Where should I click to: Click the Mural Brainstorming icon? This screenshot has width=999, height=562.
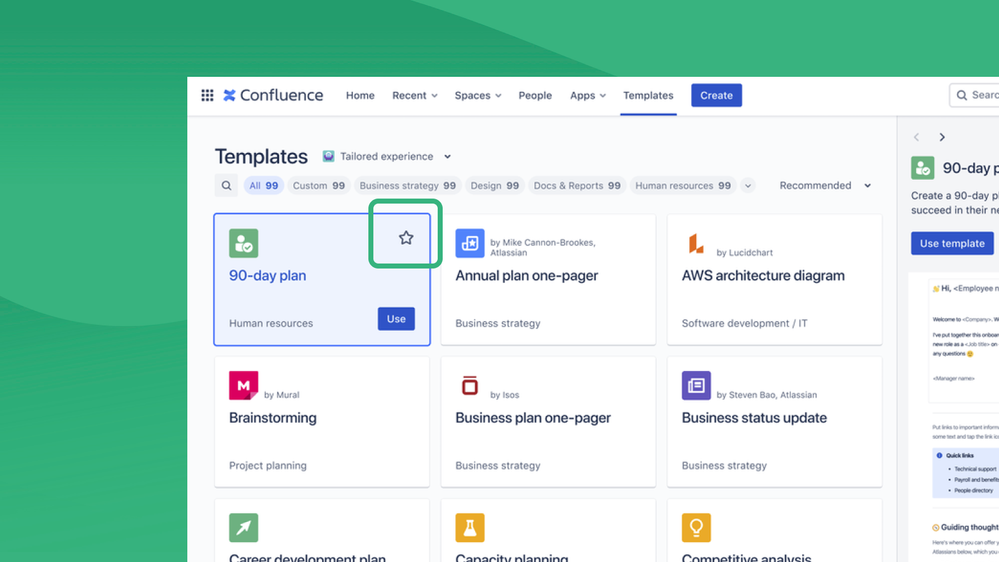(243, 385)
